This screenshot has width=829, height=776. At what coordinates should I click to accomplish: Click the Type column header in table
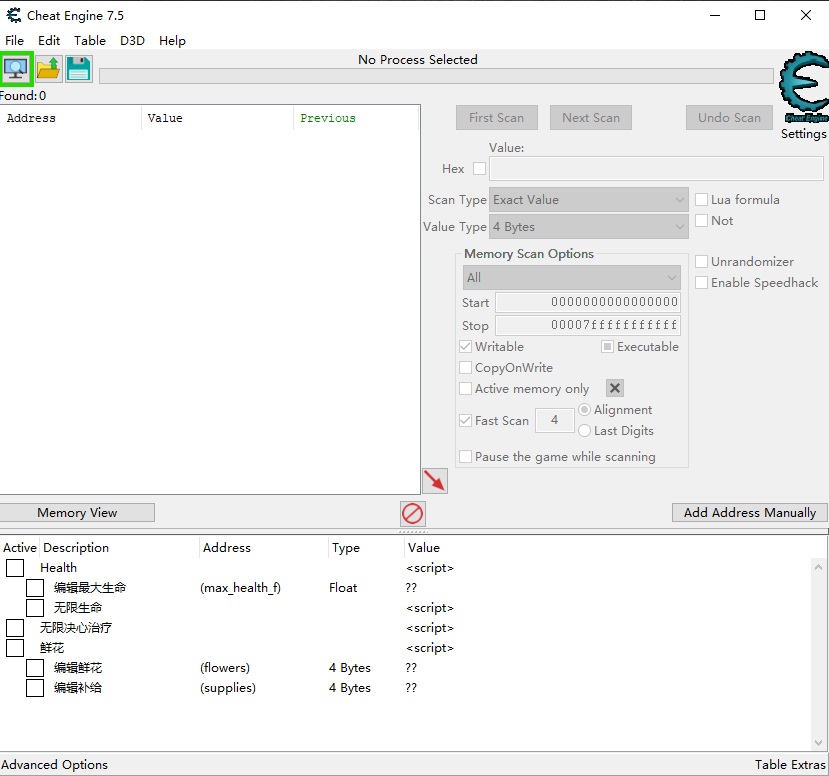click(366, 548)
